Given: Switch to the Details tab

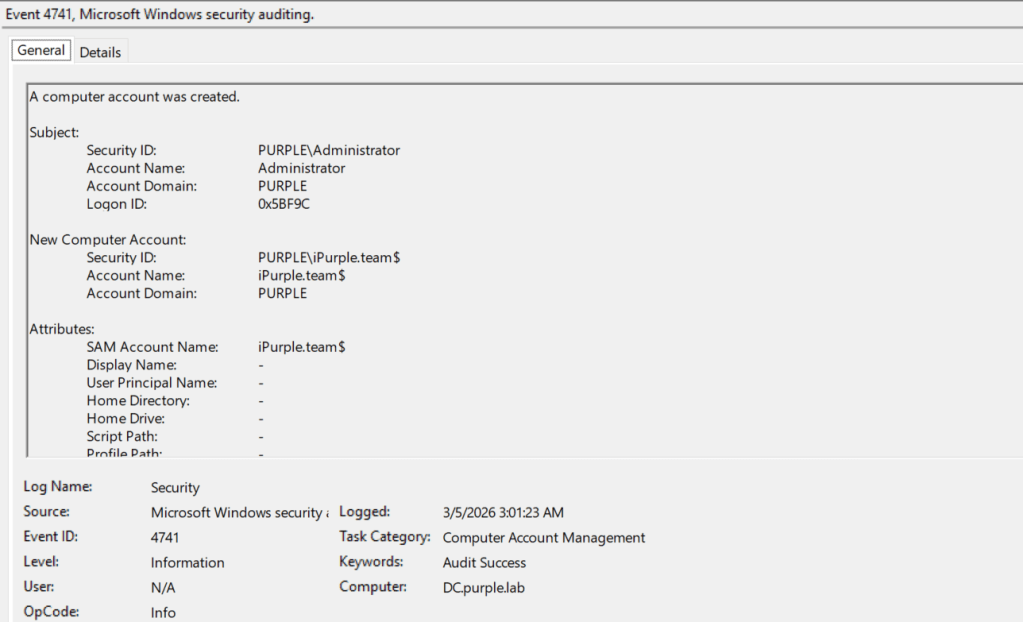Looking at the screenshot, I should [100, 52].
